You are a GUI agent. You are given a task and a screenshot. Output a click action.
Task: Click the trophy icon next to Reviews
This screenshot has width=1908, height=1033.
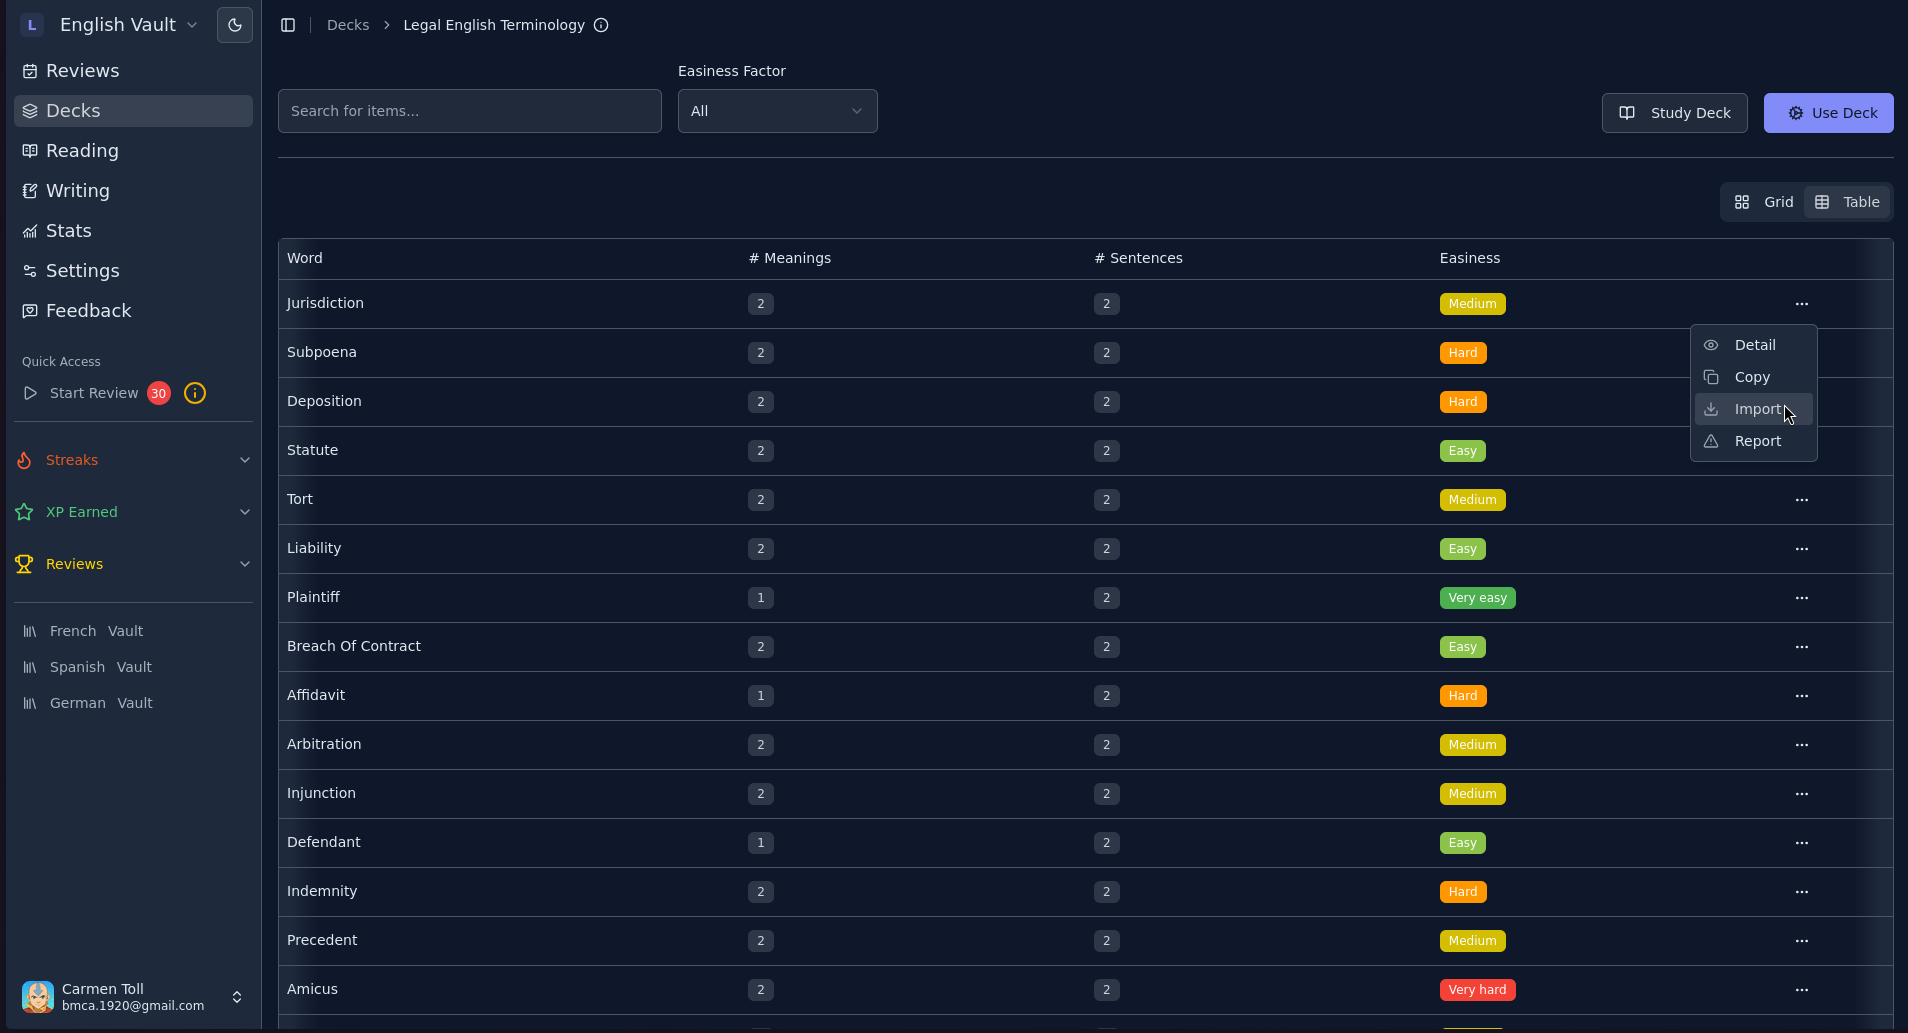pyautogui.click(x=23, y=564)
